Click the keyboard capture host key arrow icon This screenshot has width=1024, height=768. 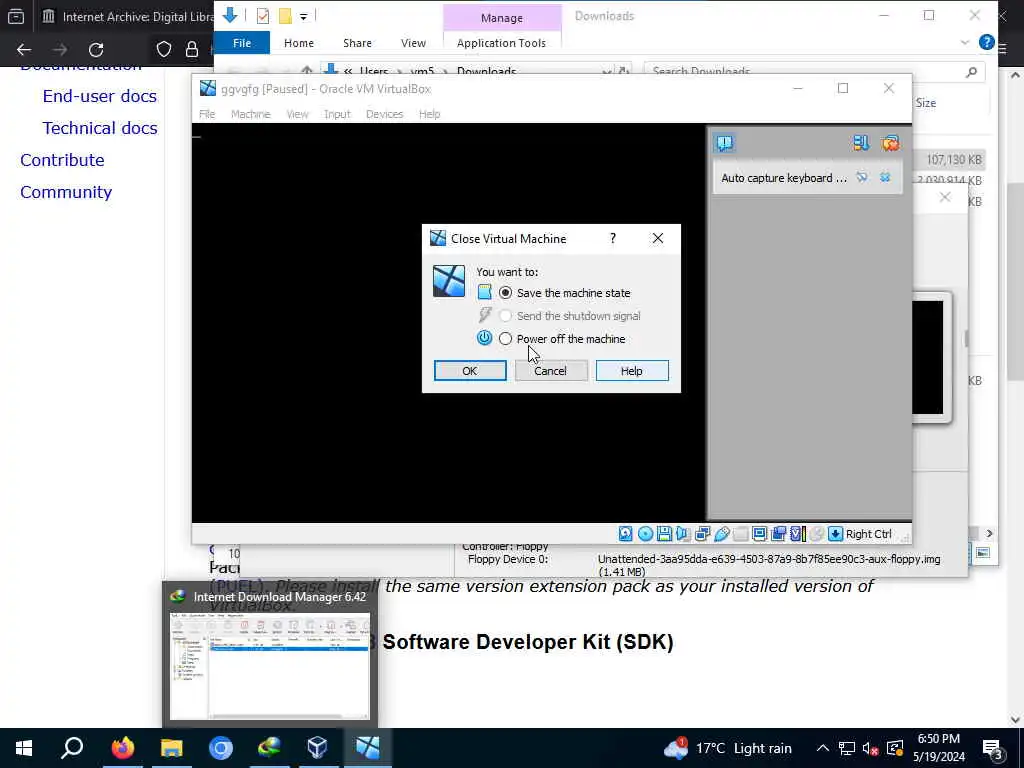pos(835,534)
